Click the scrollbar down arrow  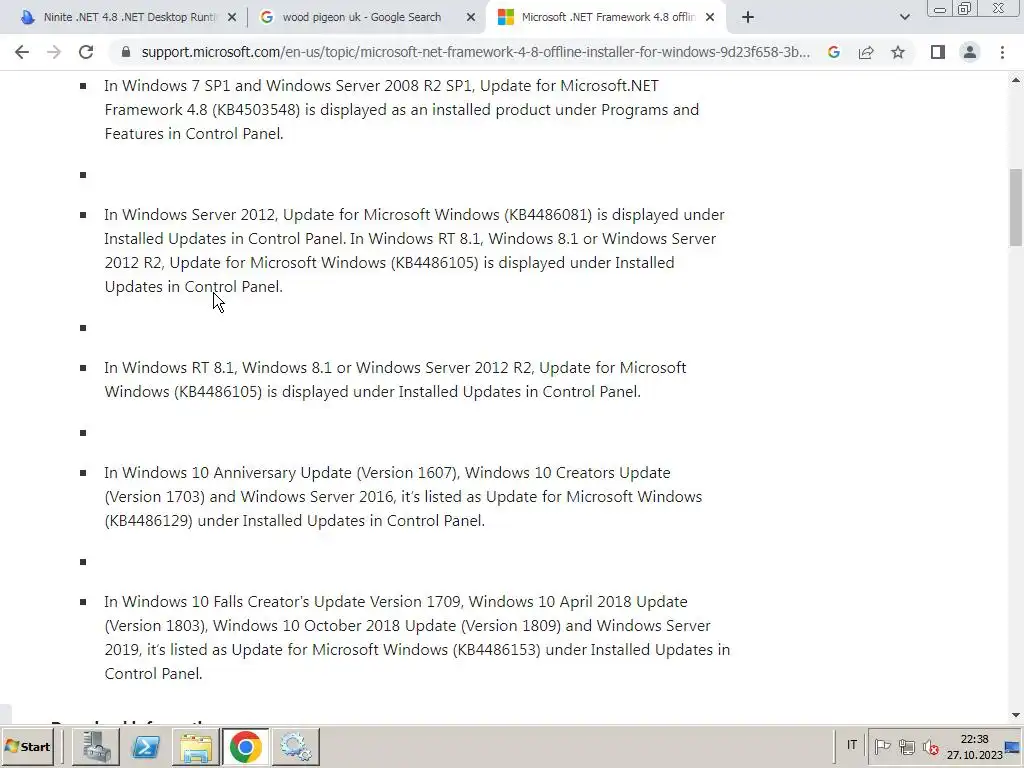tap(1016, 715)
